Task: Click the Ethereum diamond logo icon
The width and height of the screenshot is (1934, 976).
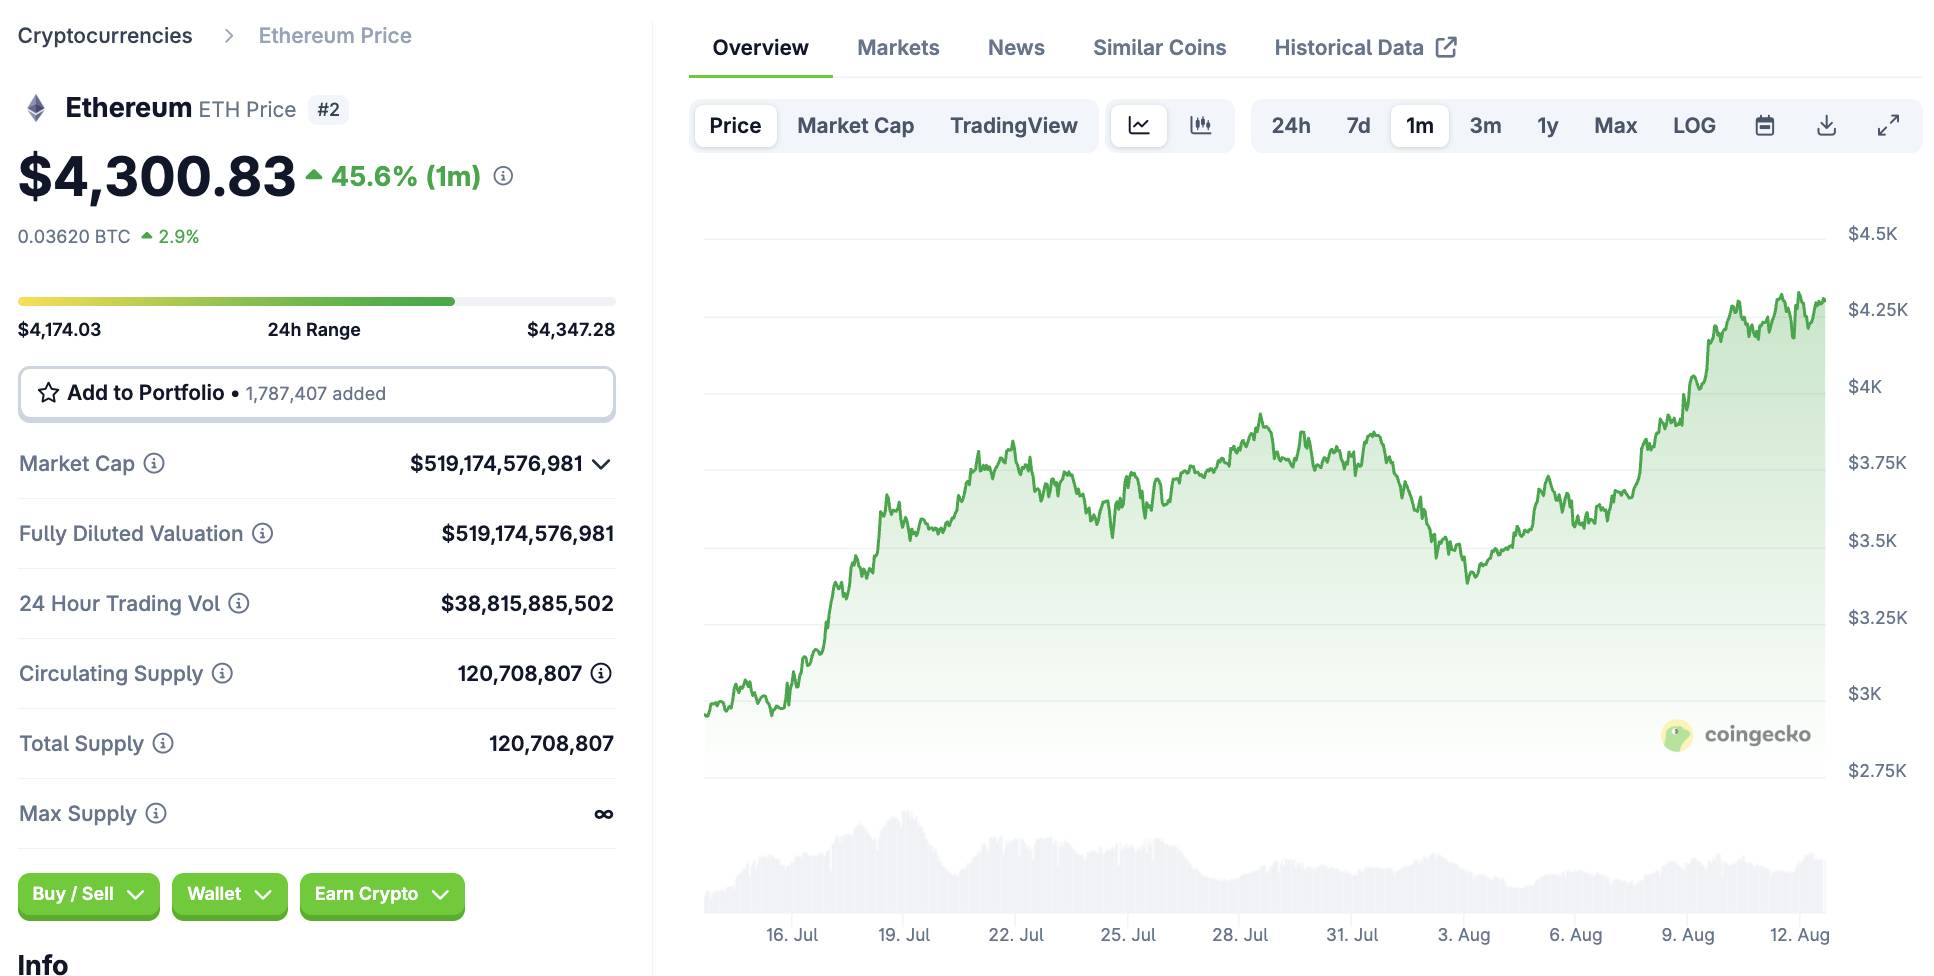Action: point(36,108)
